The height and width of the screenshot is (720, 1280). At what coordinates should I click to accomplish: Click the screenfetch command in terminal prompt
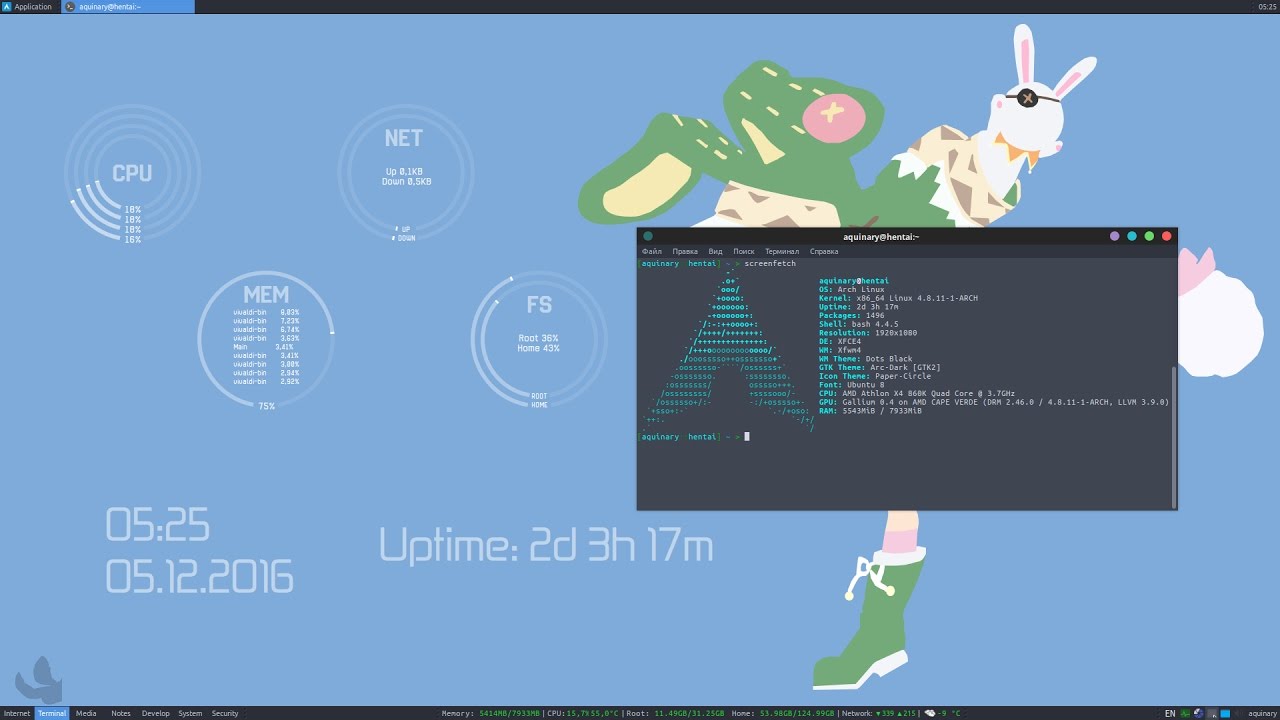770,263
